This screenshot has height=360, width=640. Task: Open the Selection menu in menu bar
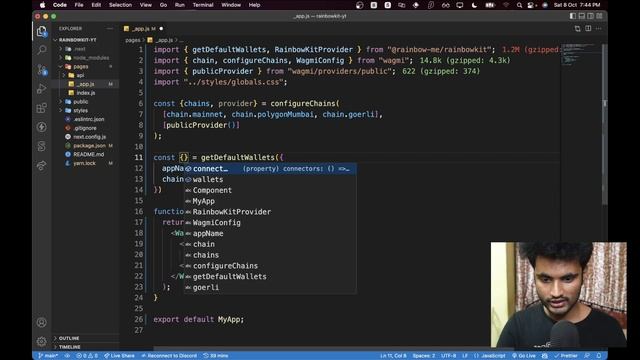coord(120,5)
